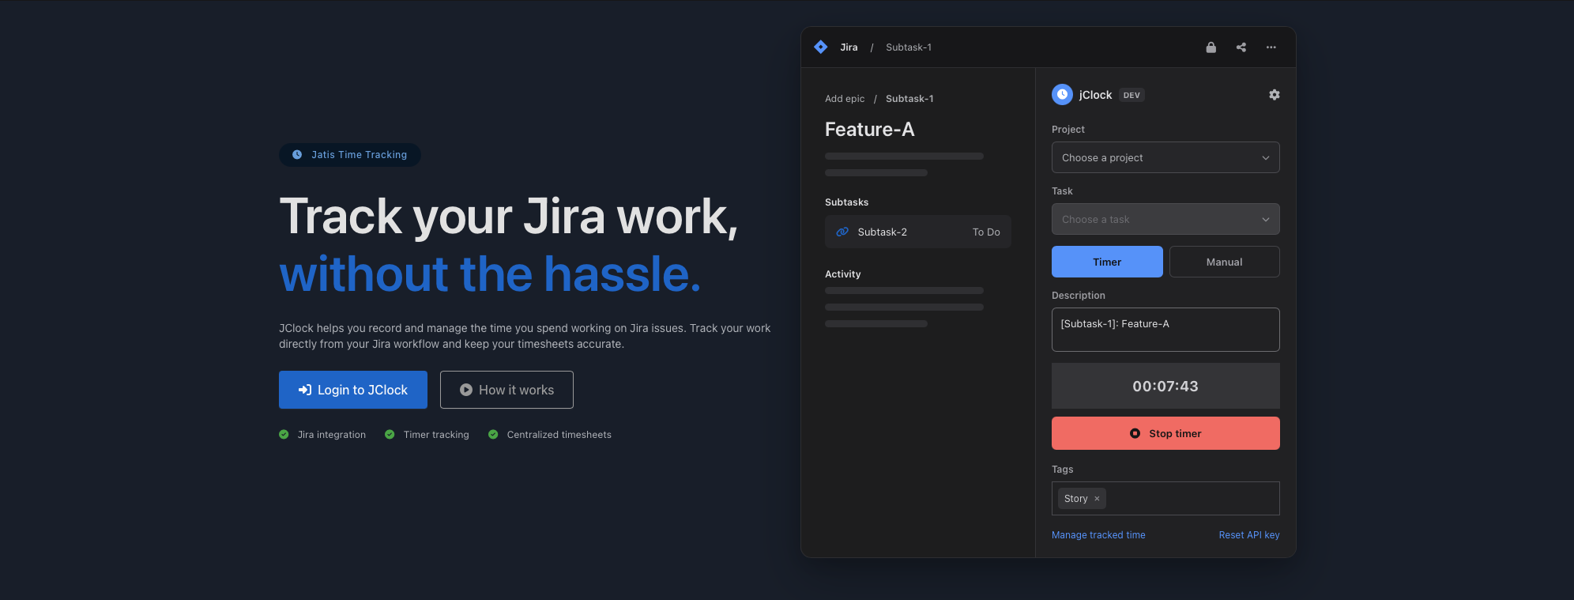Viewport: 1574px width, 600px height.
Task: Click the 00:07:43 timer display
Action: point(1165,386)
